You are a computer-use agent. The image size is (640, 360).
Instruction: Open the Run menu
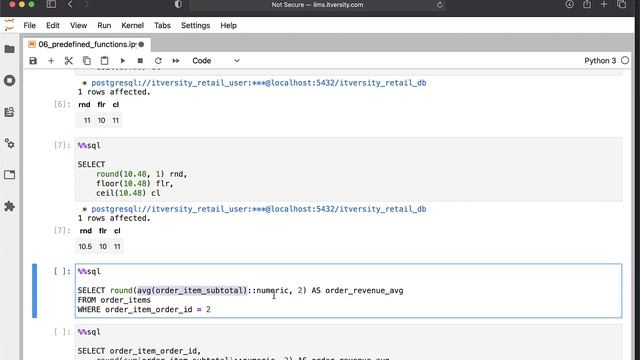click(104, 25)
